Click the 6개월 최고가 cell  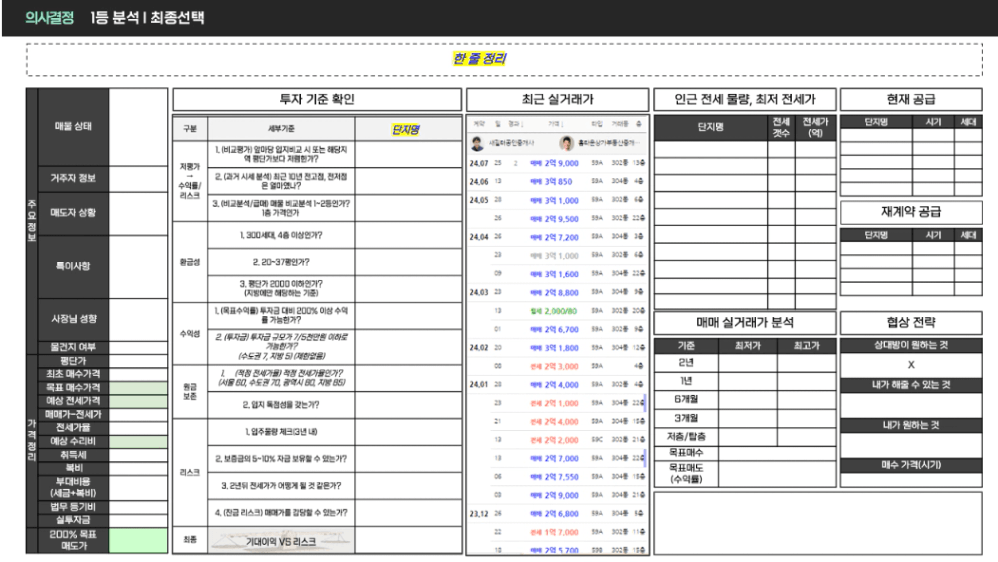click(806, 400)
